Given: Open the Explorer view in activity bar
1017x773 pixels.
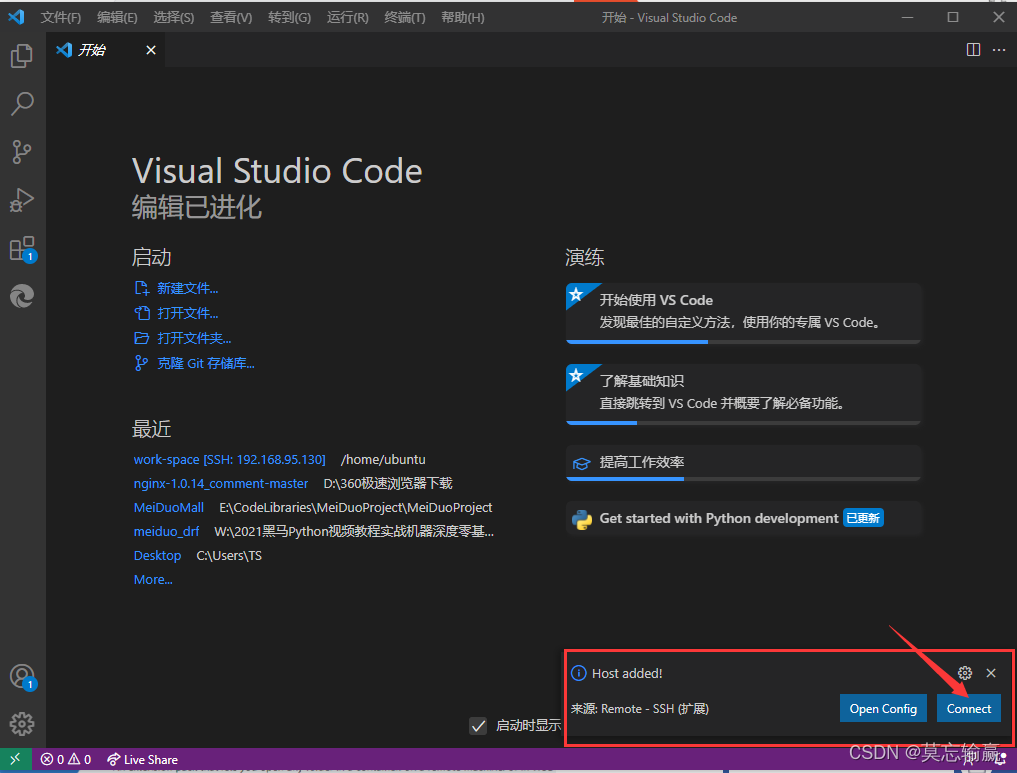Looking at the screenshot, I should click(22, 56).
